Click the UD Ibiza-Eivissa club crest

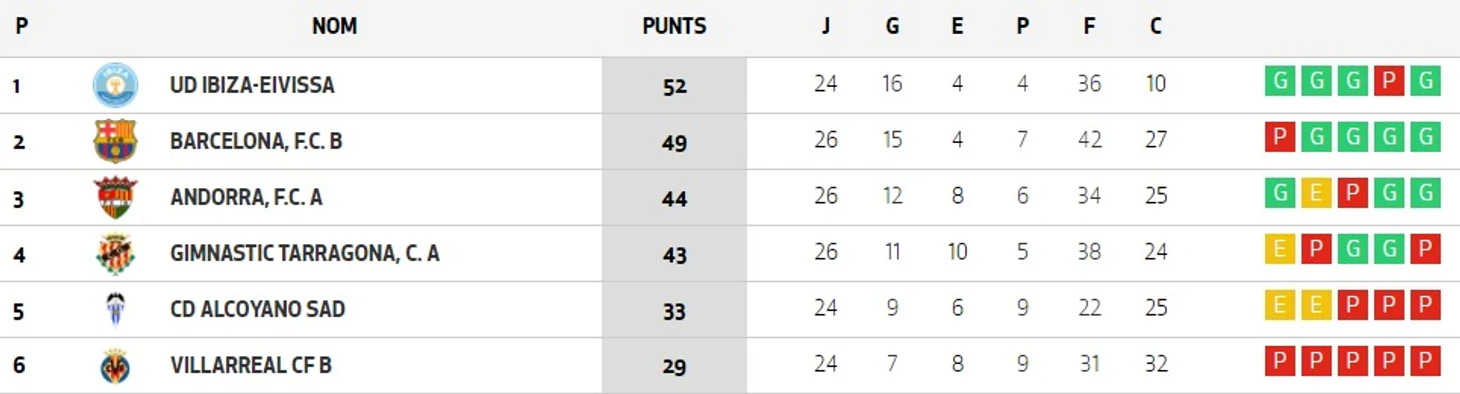click(116, 85)
